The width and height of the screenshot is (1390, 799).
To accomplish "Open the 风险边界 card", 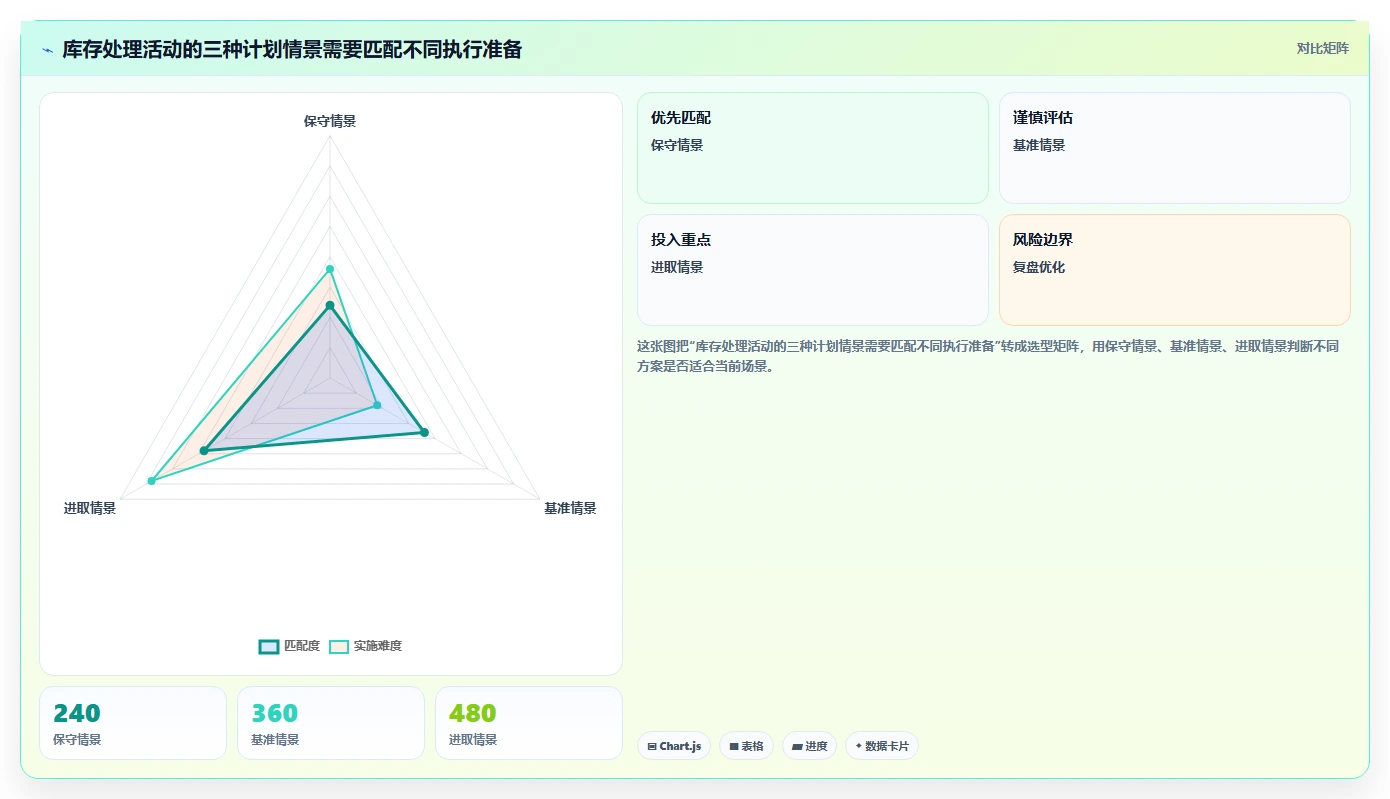I will pyautogui.click(x=1175, y=270).
